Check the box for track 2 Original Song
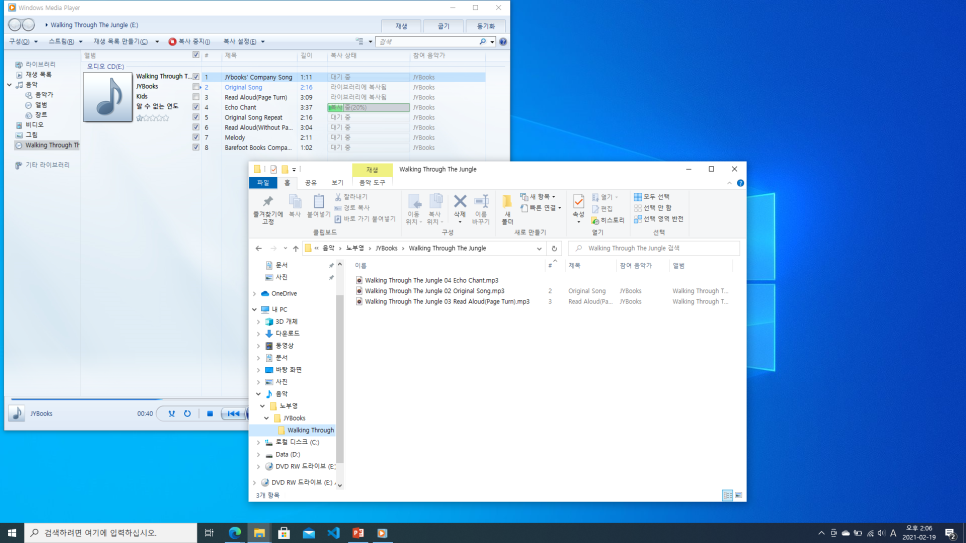 [196, 87]
